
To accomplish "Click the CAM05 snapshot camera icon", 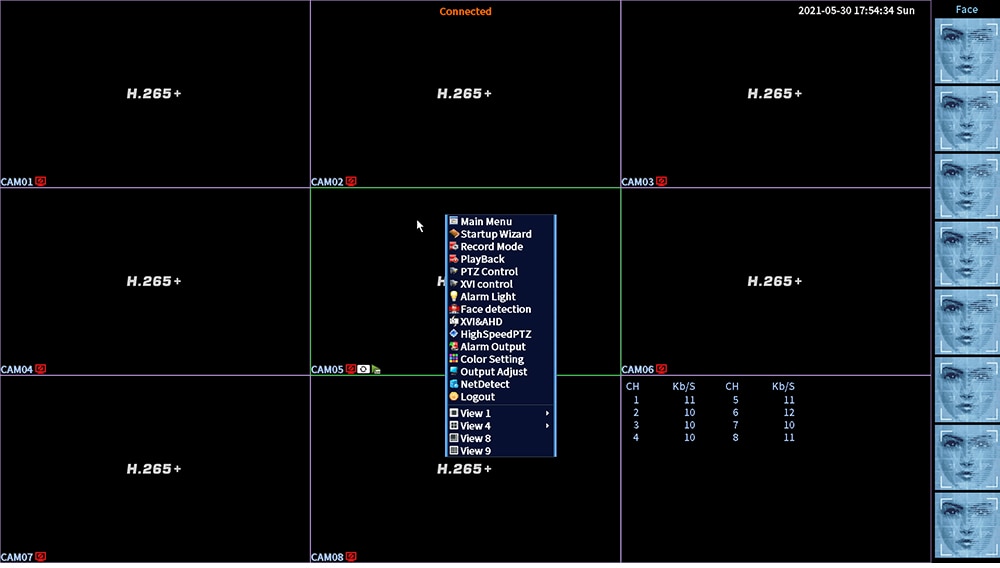I will pos(363,369).
